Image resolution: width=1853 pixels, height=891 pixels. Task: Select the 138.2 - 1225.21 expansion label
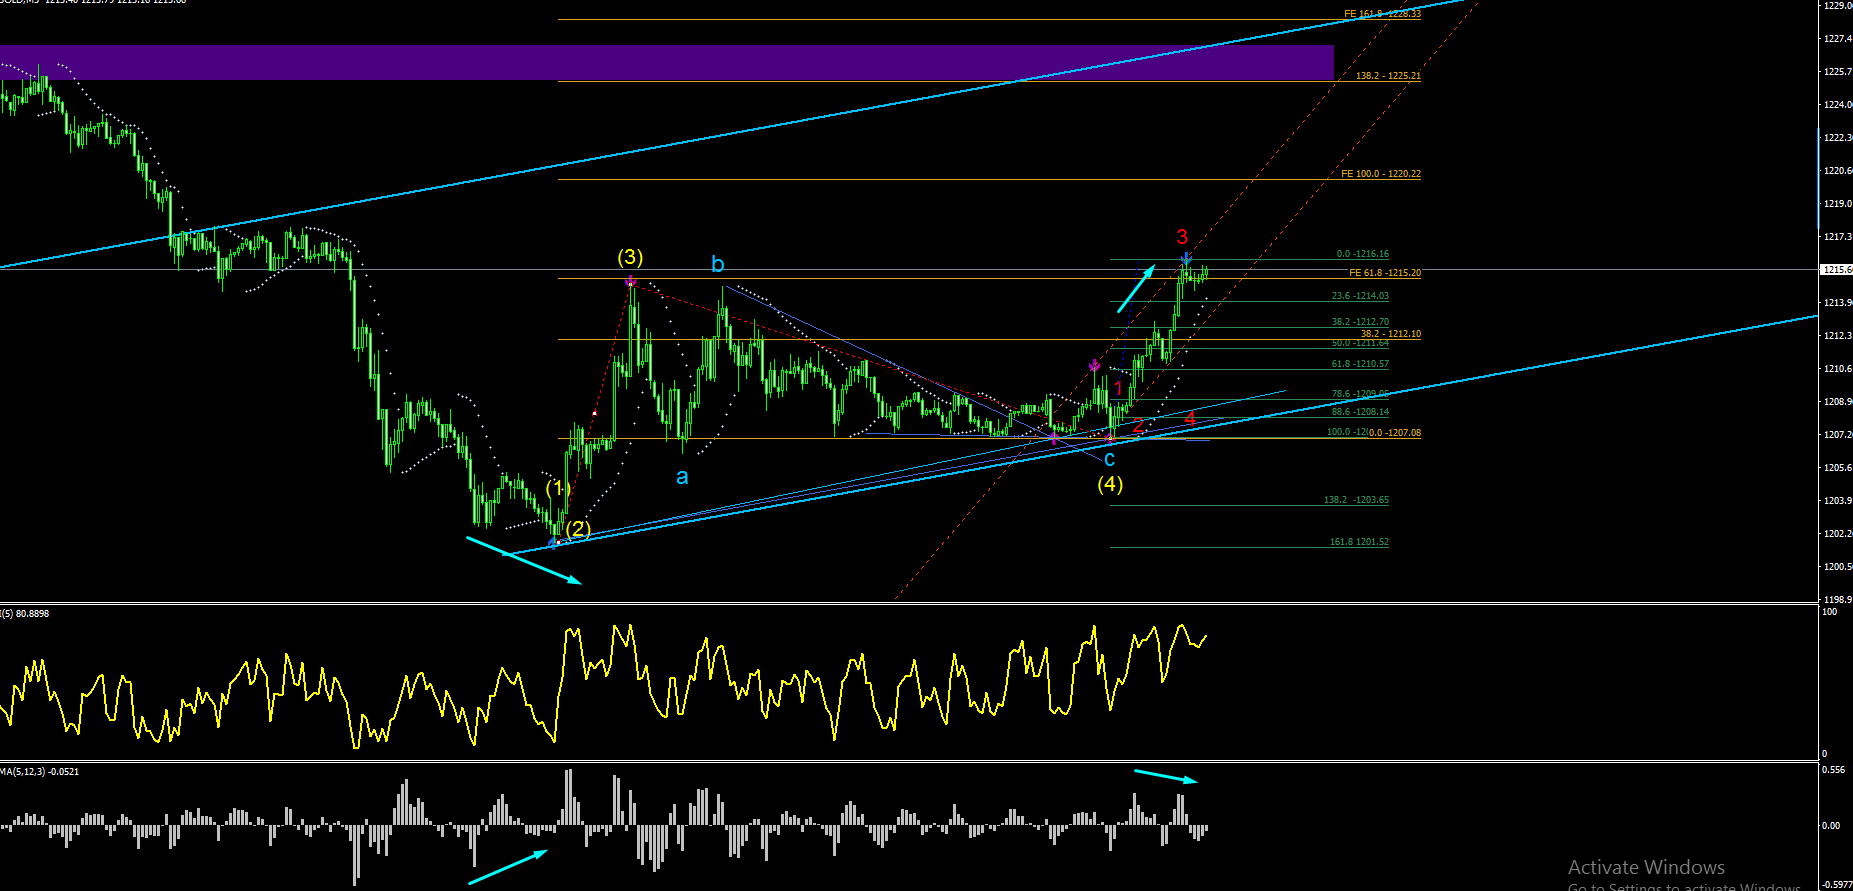pos(1388,76)
